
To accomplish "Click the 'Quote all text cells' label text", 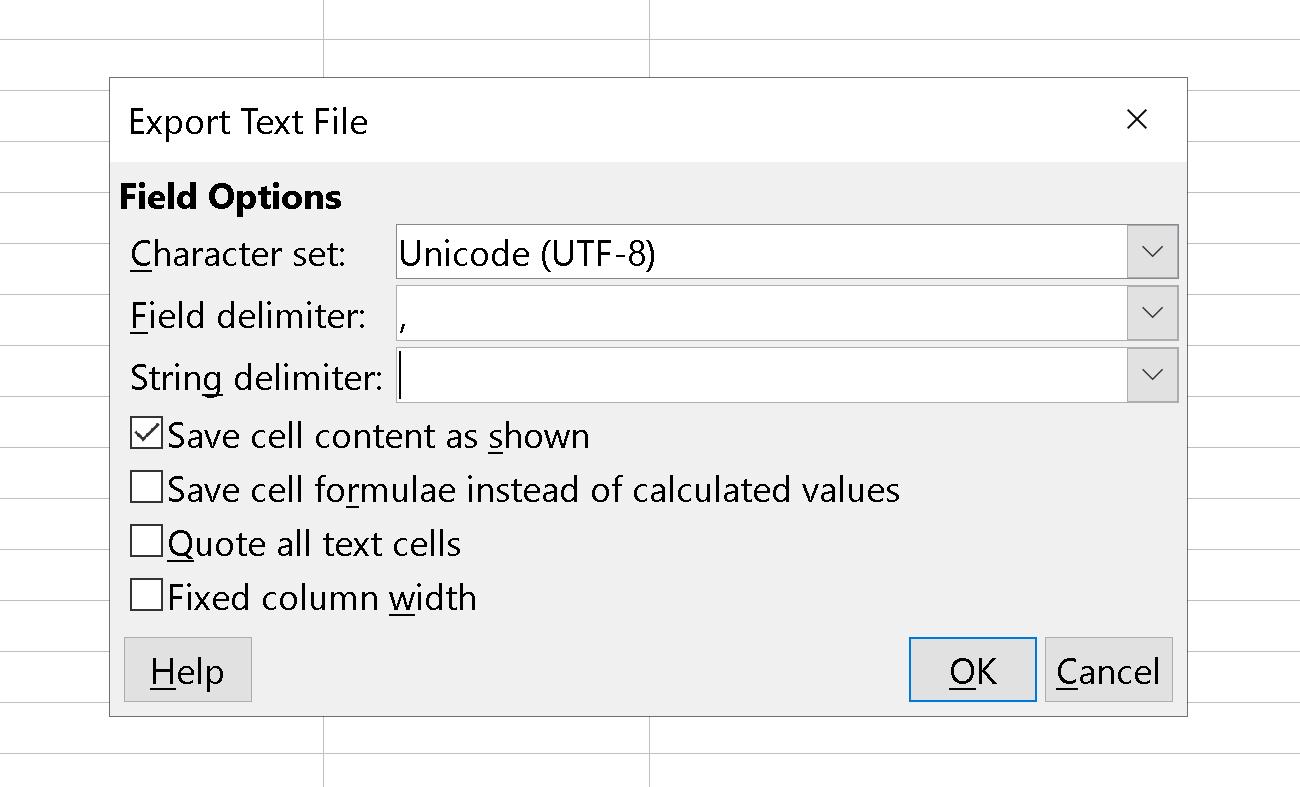I will tap(314, 544).
